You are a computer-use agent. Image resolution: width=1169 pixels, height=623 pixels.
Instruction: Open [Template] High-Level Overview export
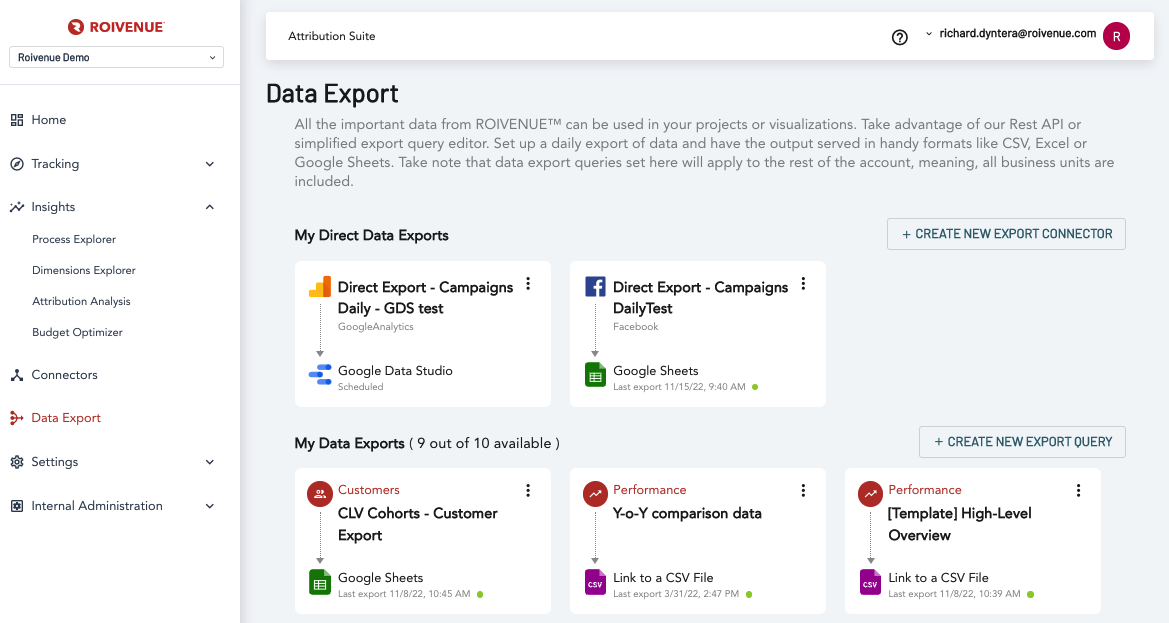pos(960,524)
